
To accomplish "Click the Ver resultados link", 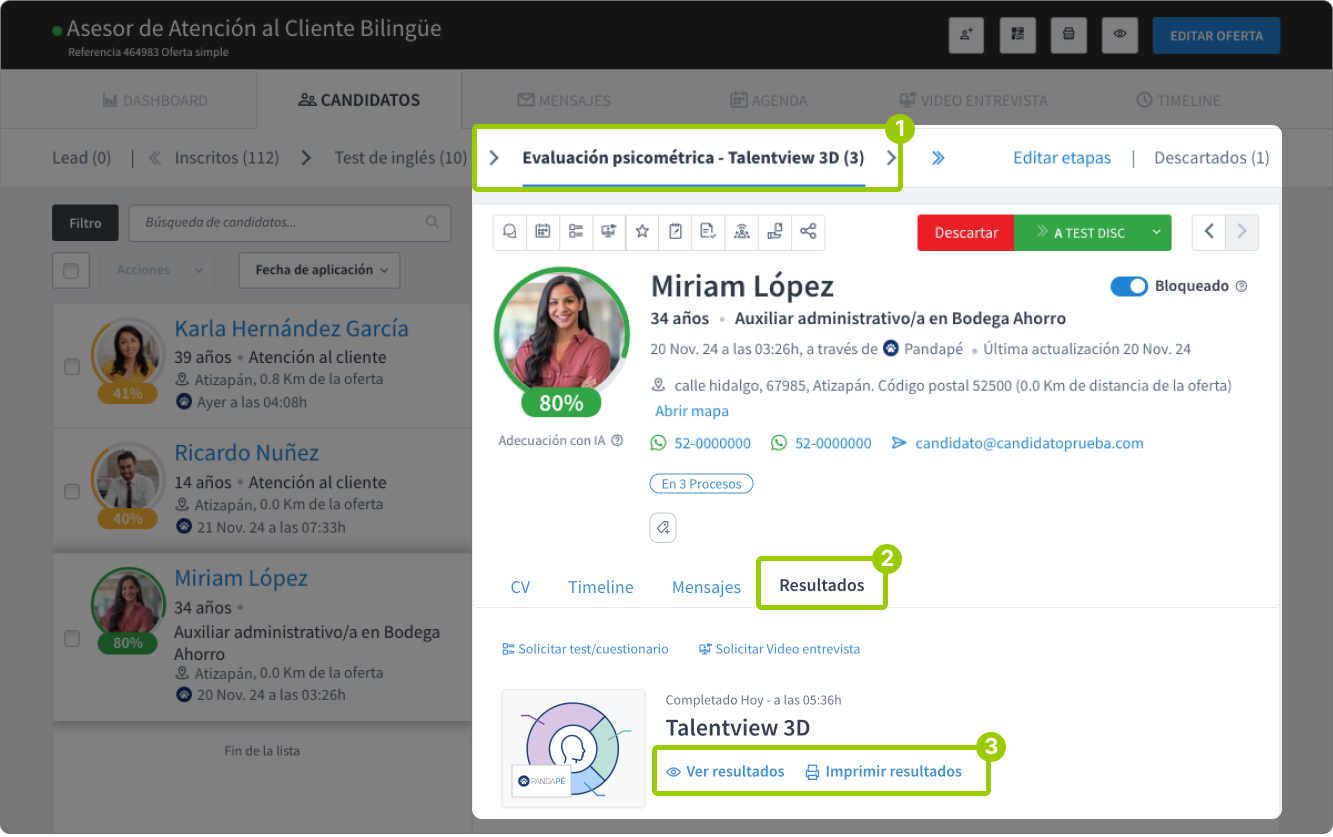I will (725, 772).
